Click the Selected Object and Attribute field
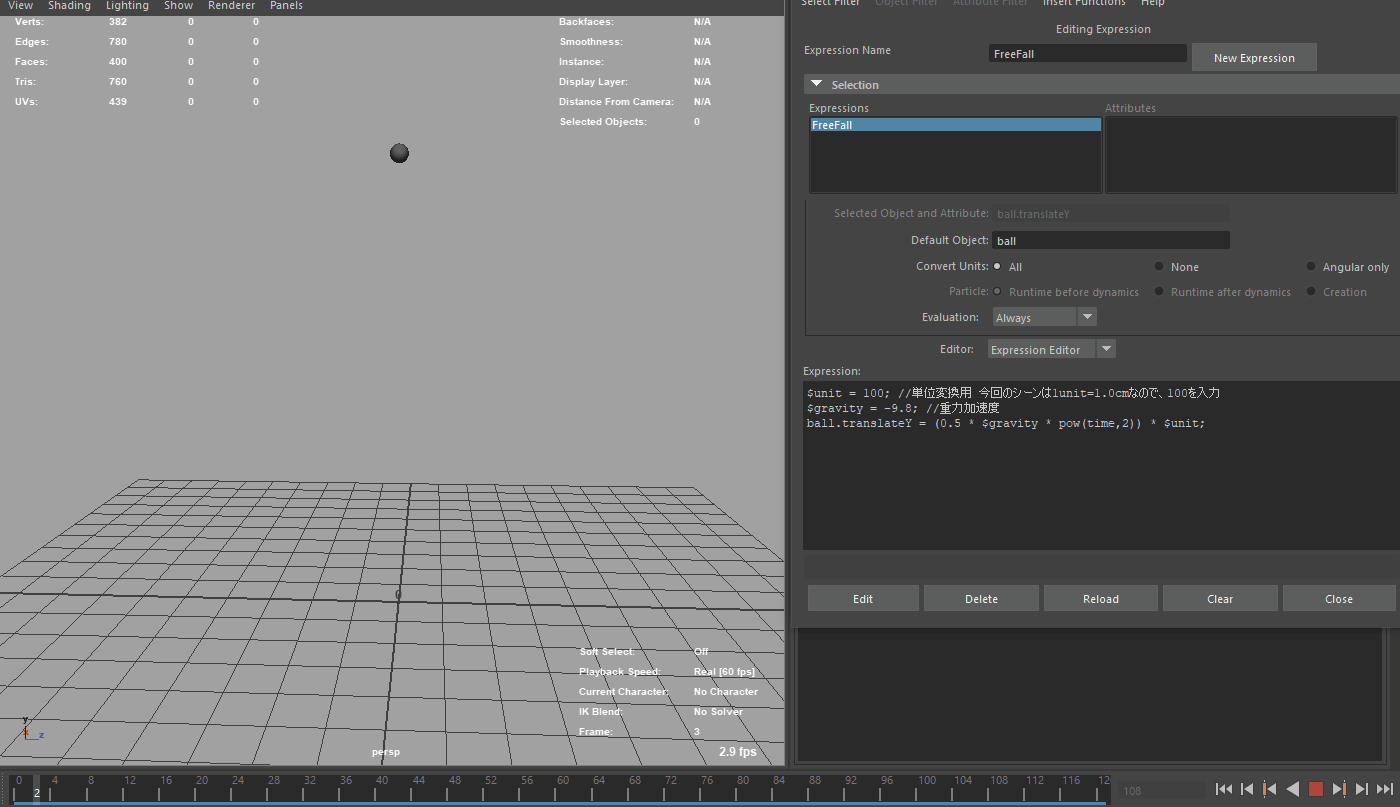 1111,213
